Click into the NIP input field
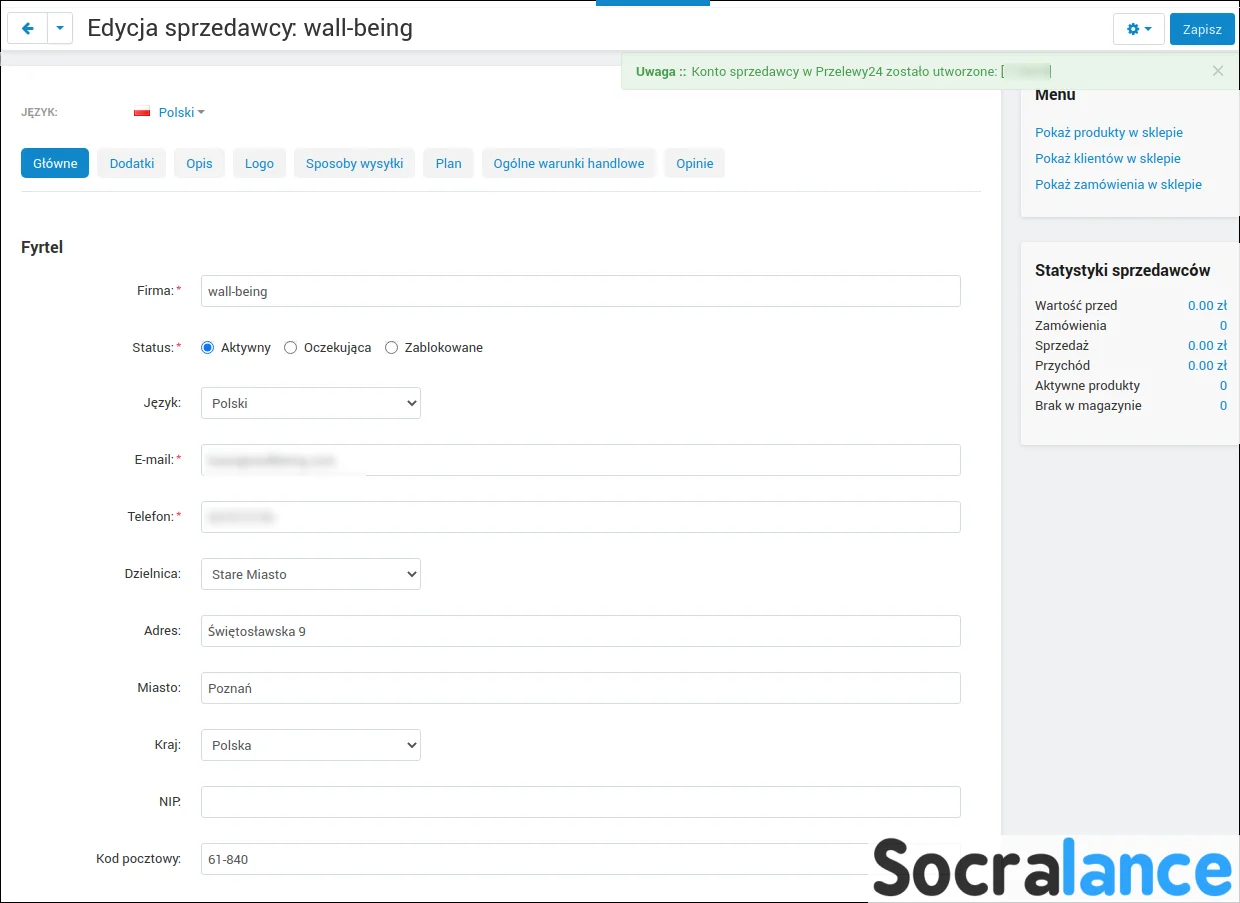This screenshot has width=1240, height=903. pos(580,802)
